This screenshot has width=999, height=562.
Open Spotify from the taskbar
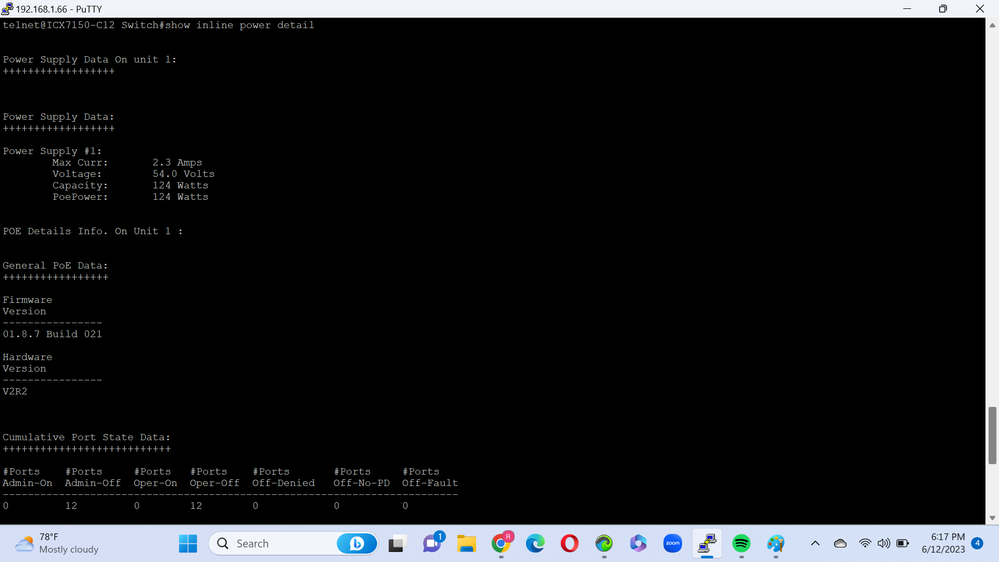(741, 543)
